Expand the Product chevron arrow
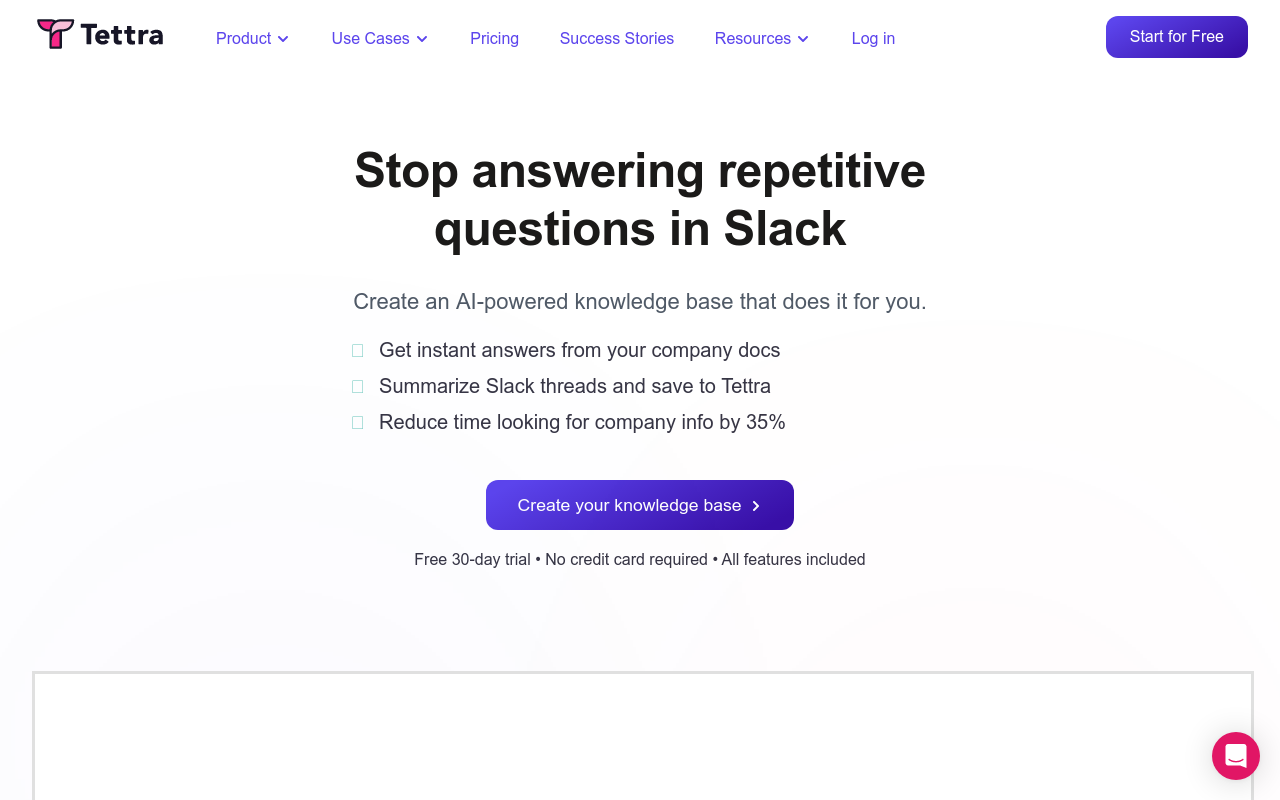Screen dimensions: 1280x800 (283, 39)
